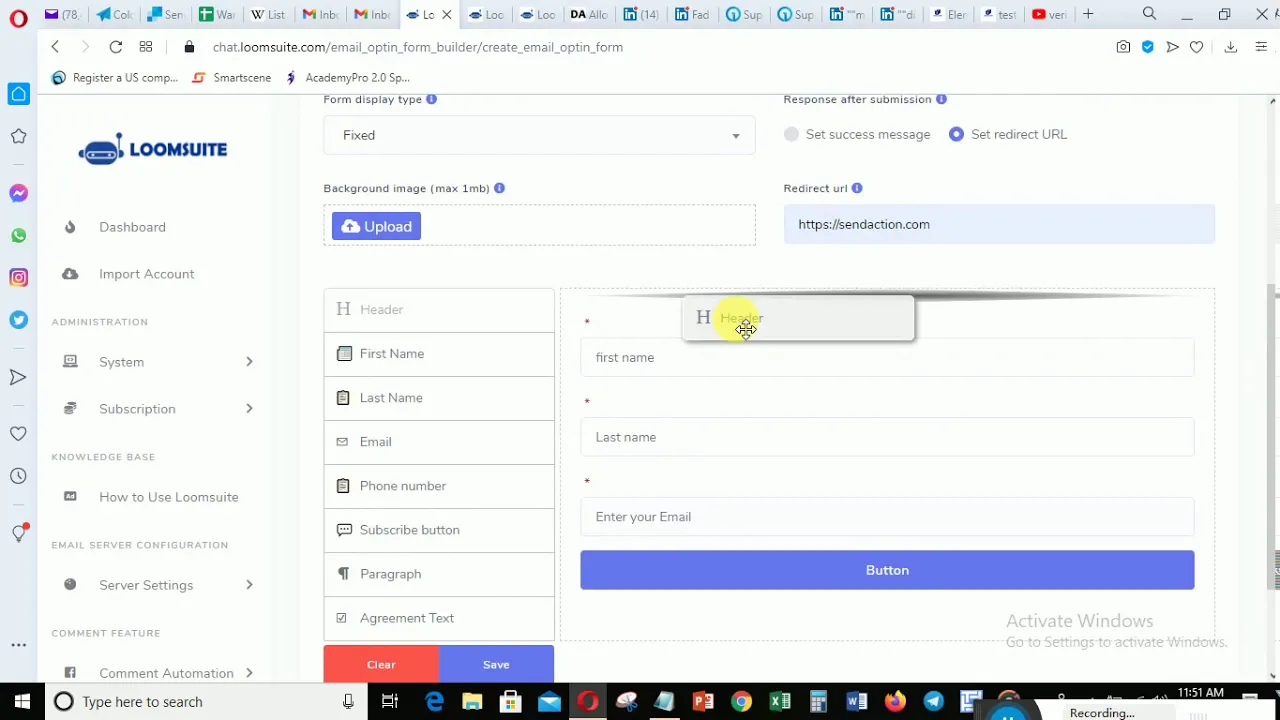
Task: Click the browser address bar URL
Action: pos(417,47)
